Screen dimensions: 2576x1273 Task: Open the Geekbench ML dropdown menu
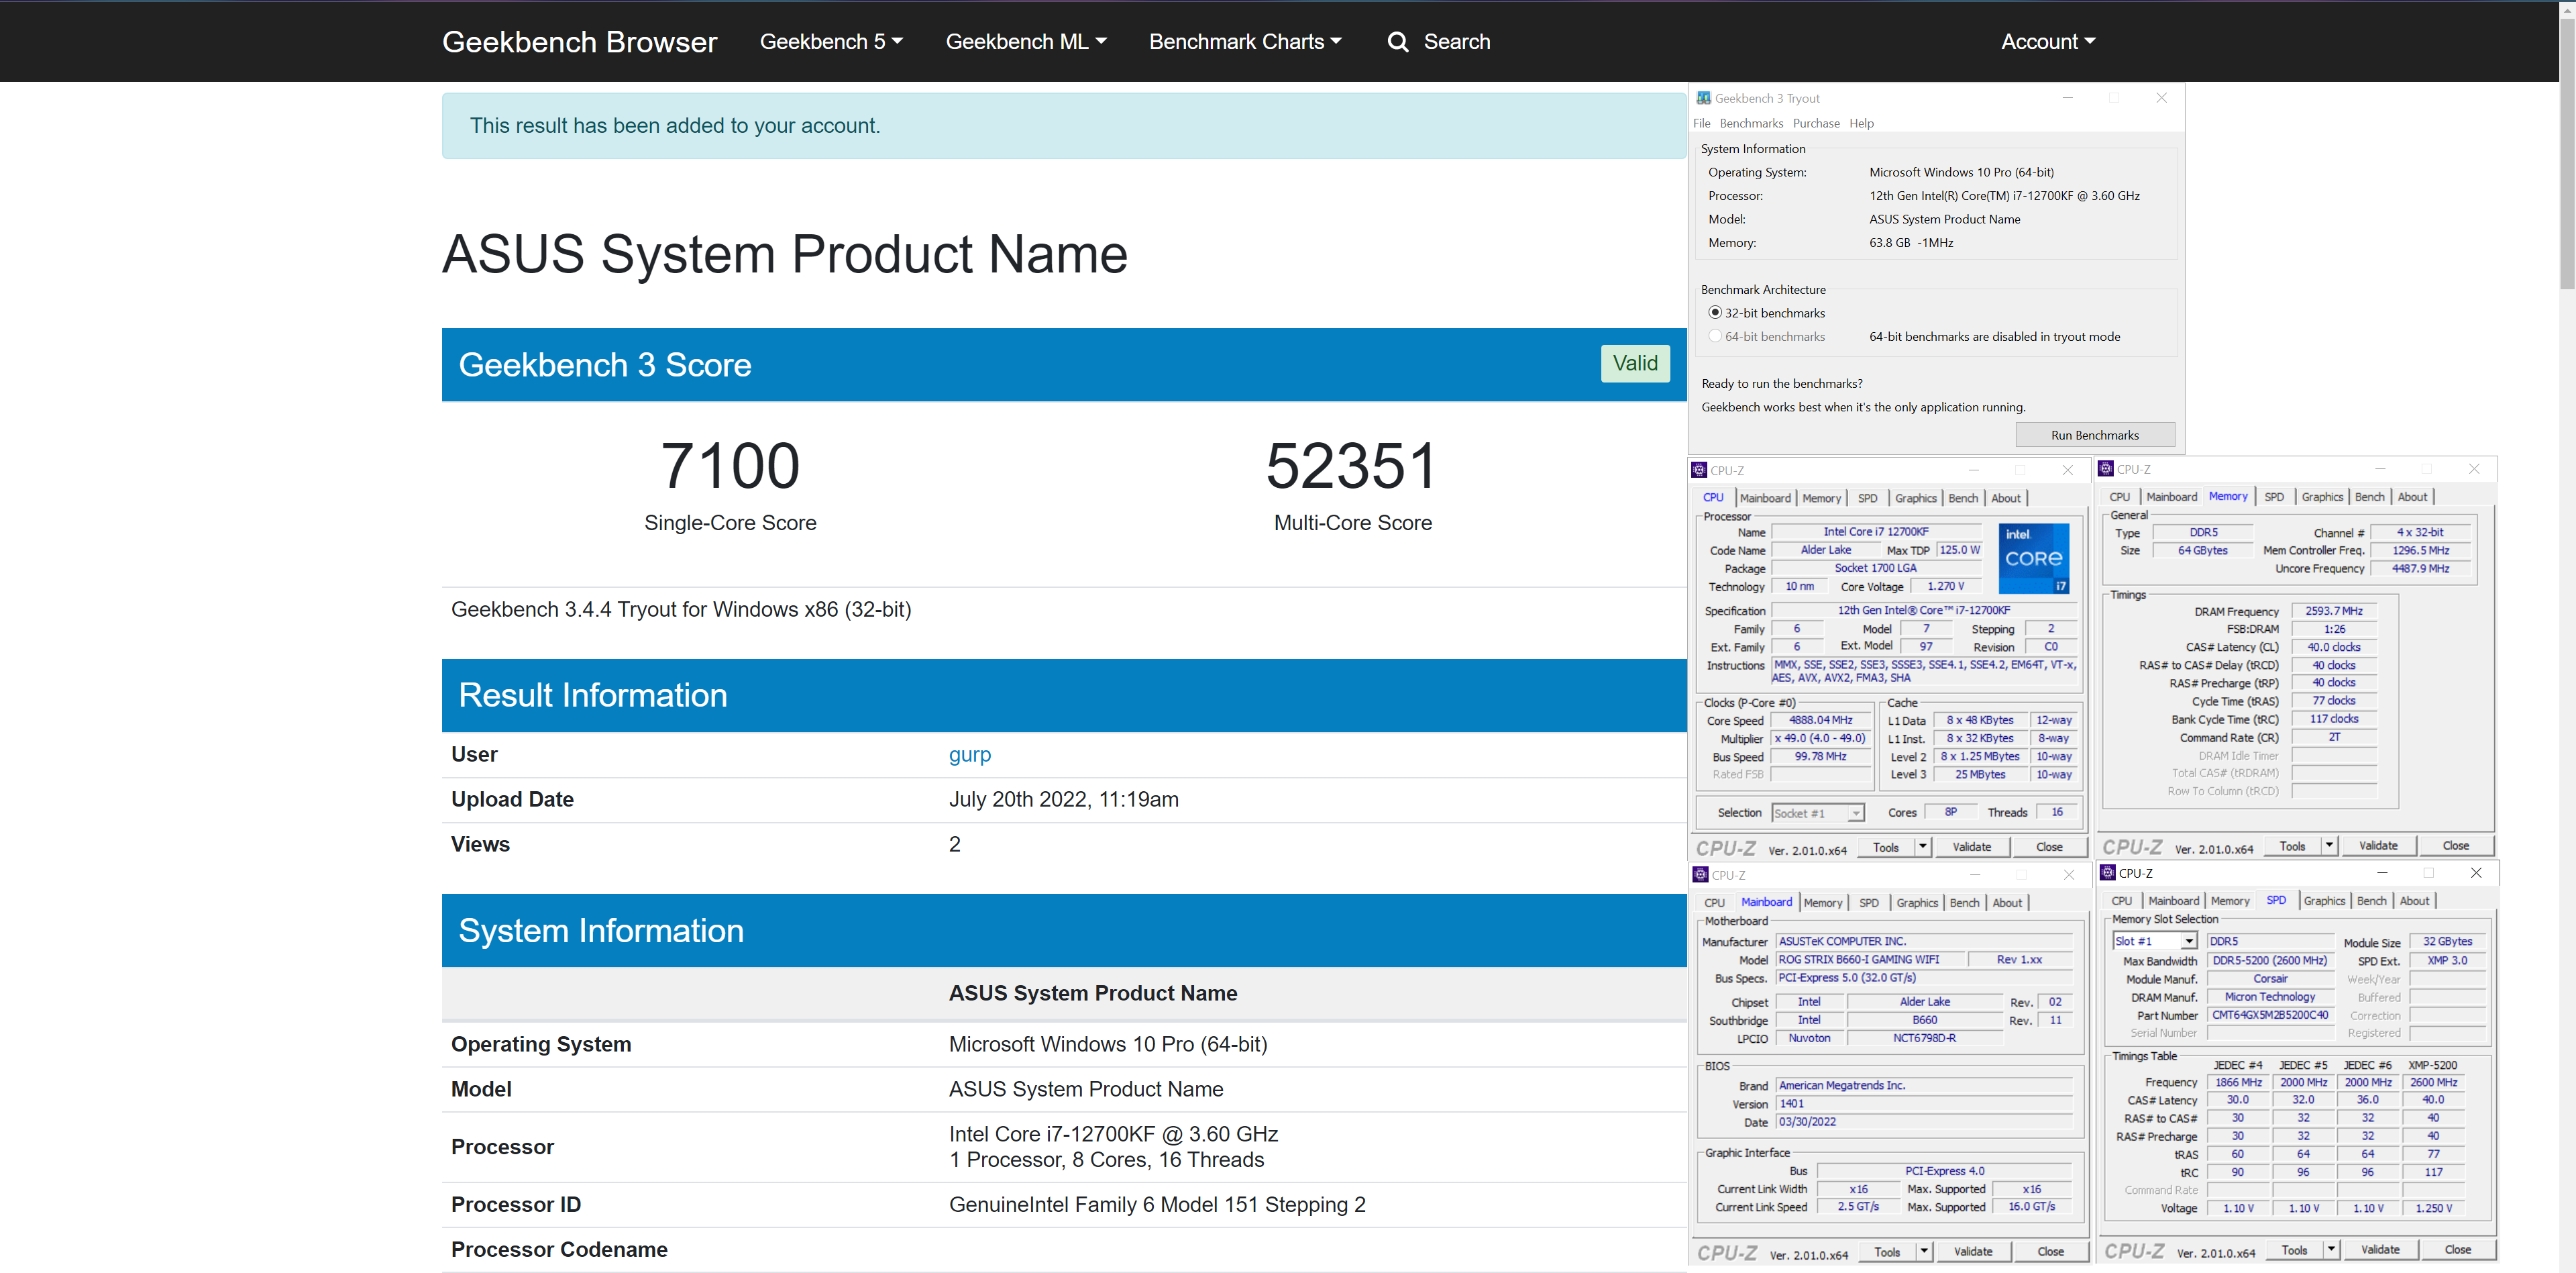(1026, 42)
